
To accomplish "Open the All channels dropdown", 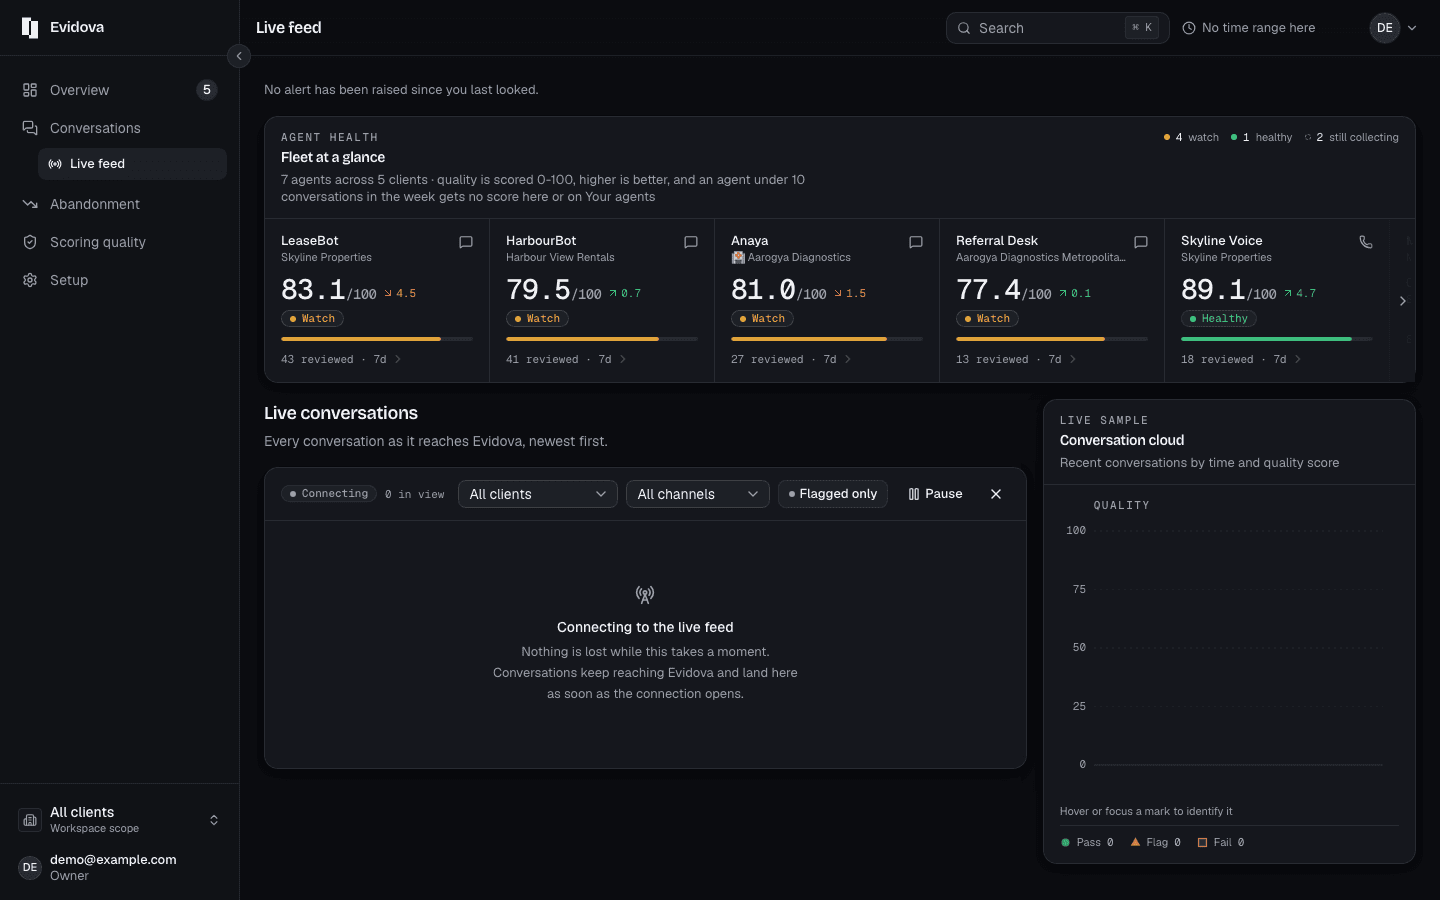I will tap(698, 494).
